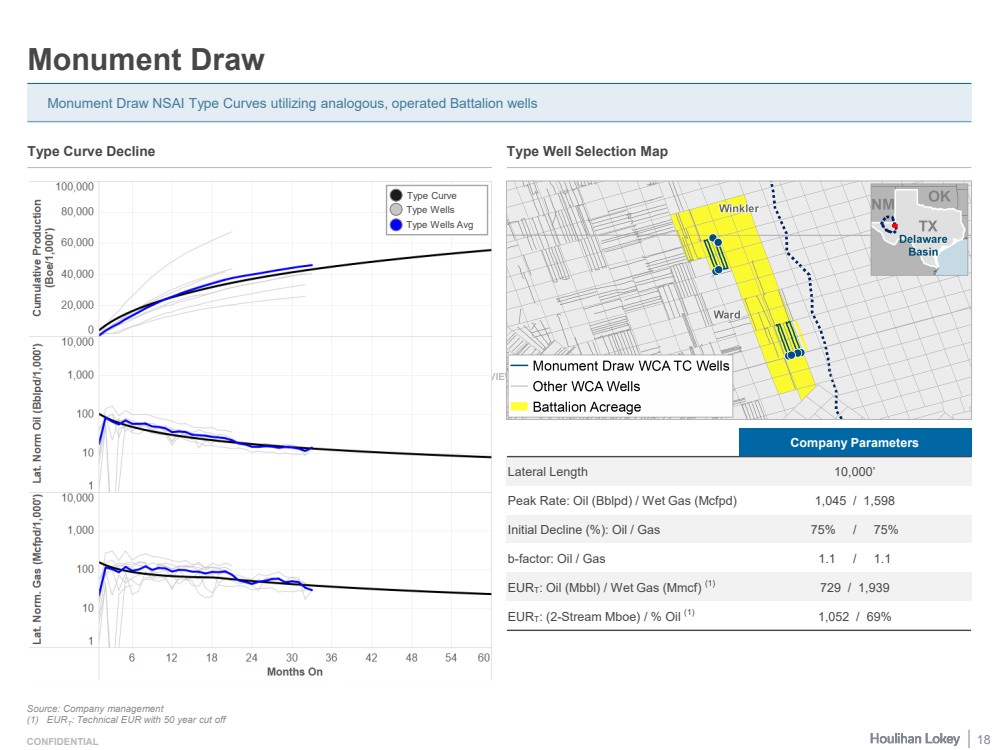Viewport: 999px width, 750px height.
Task: Click the Company Parameters table header
Action: coord(854,443)
